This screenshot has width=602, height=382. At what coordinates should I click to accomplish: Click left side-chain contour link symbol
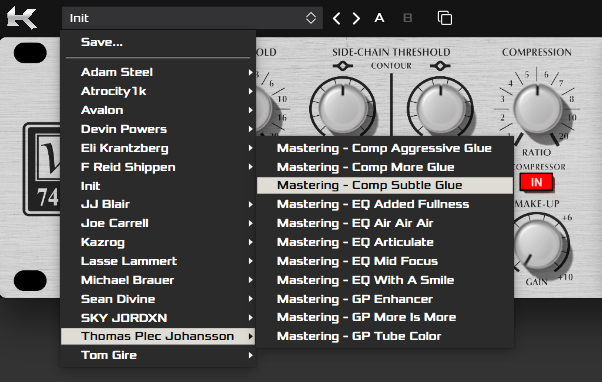pos(342,66)
